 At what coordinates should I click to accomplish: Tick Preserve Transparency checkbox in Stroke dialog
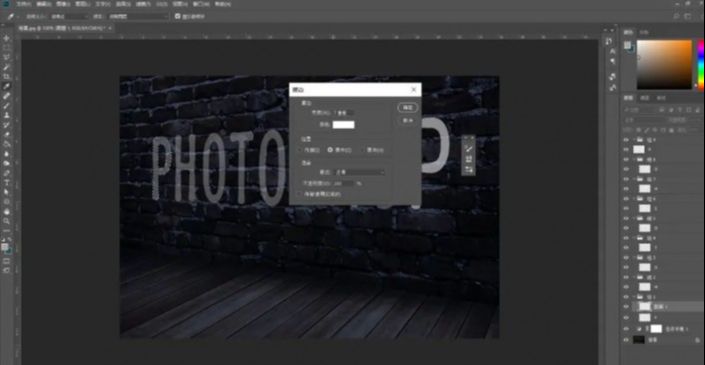pyautogui.click(x=300, y=194)
